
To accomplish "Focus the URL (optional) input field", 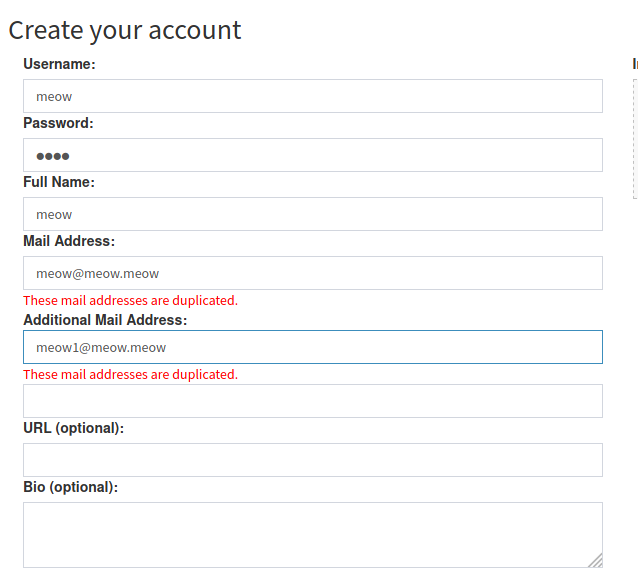I will coord(312,460).
